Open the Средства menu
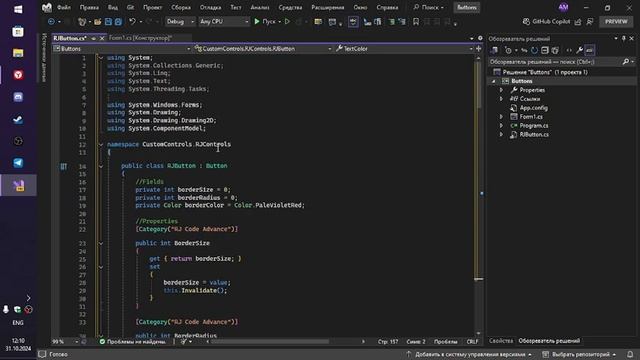 point(290,7)
